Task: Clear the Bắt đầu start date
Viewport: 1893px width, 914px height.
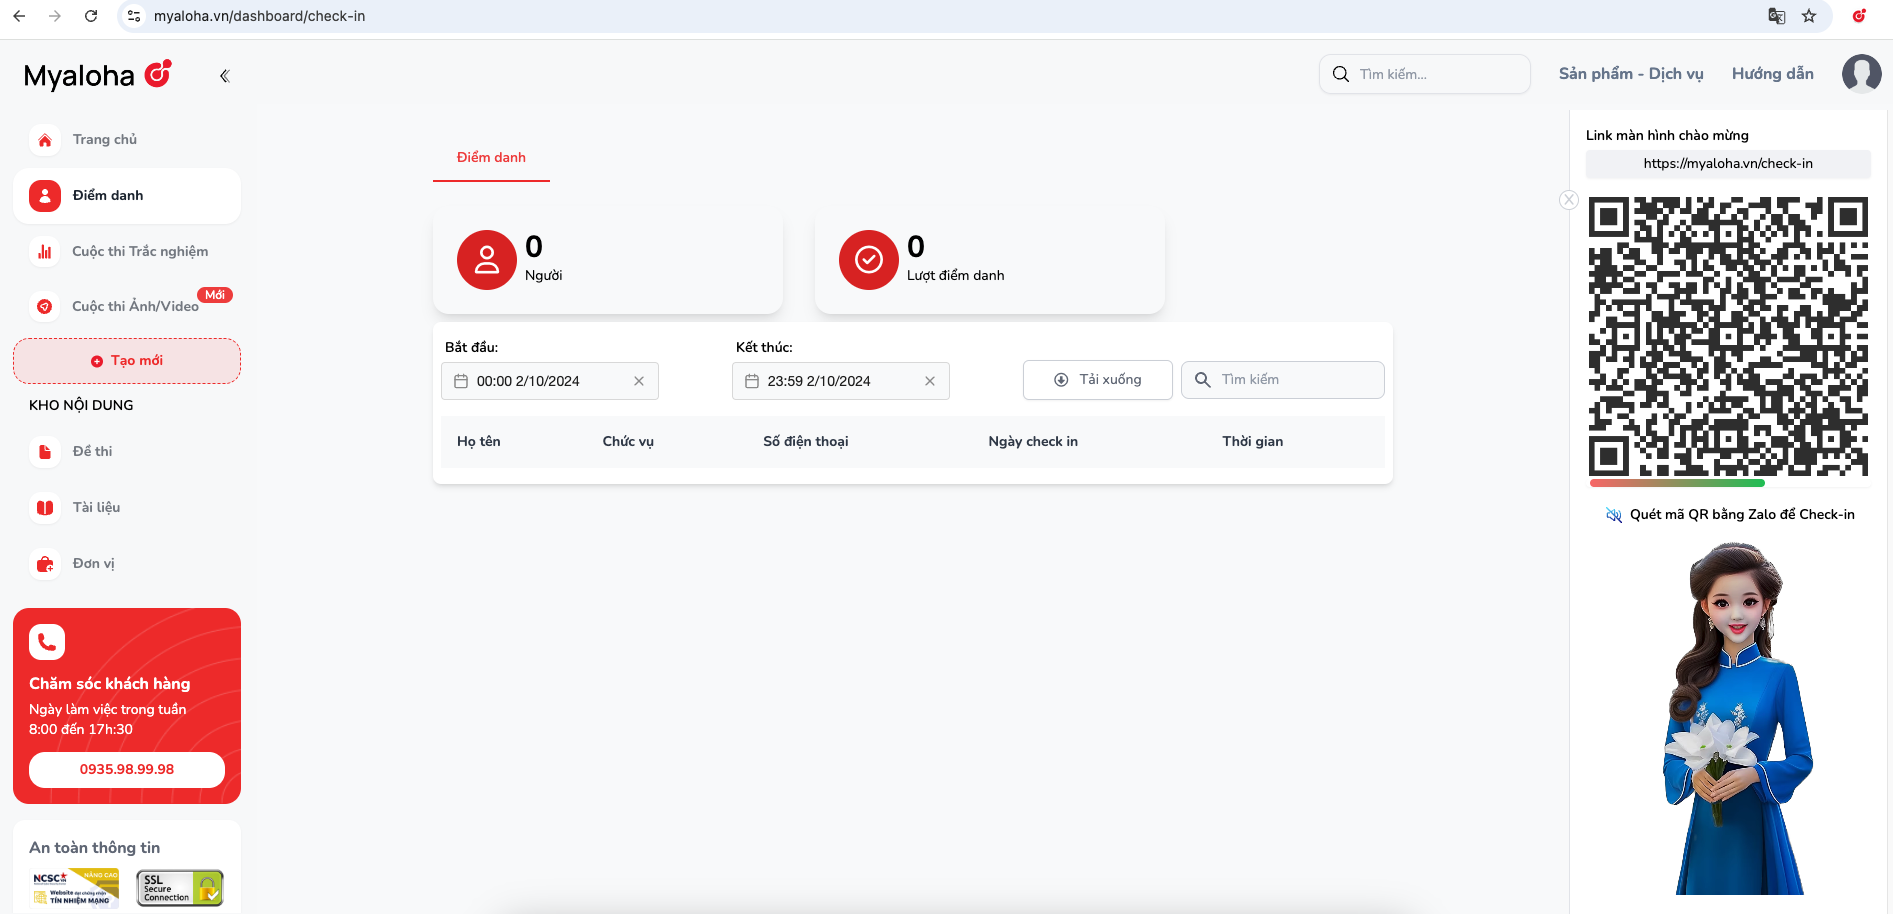Action: [x=639, y=381]
